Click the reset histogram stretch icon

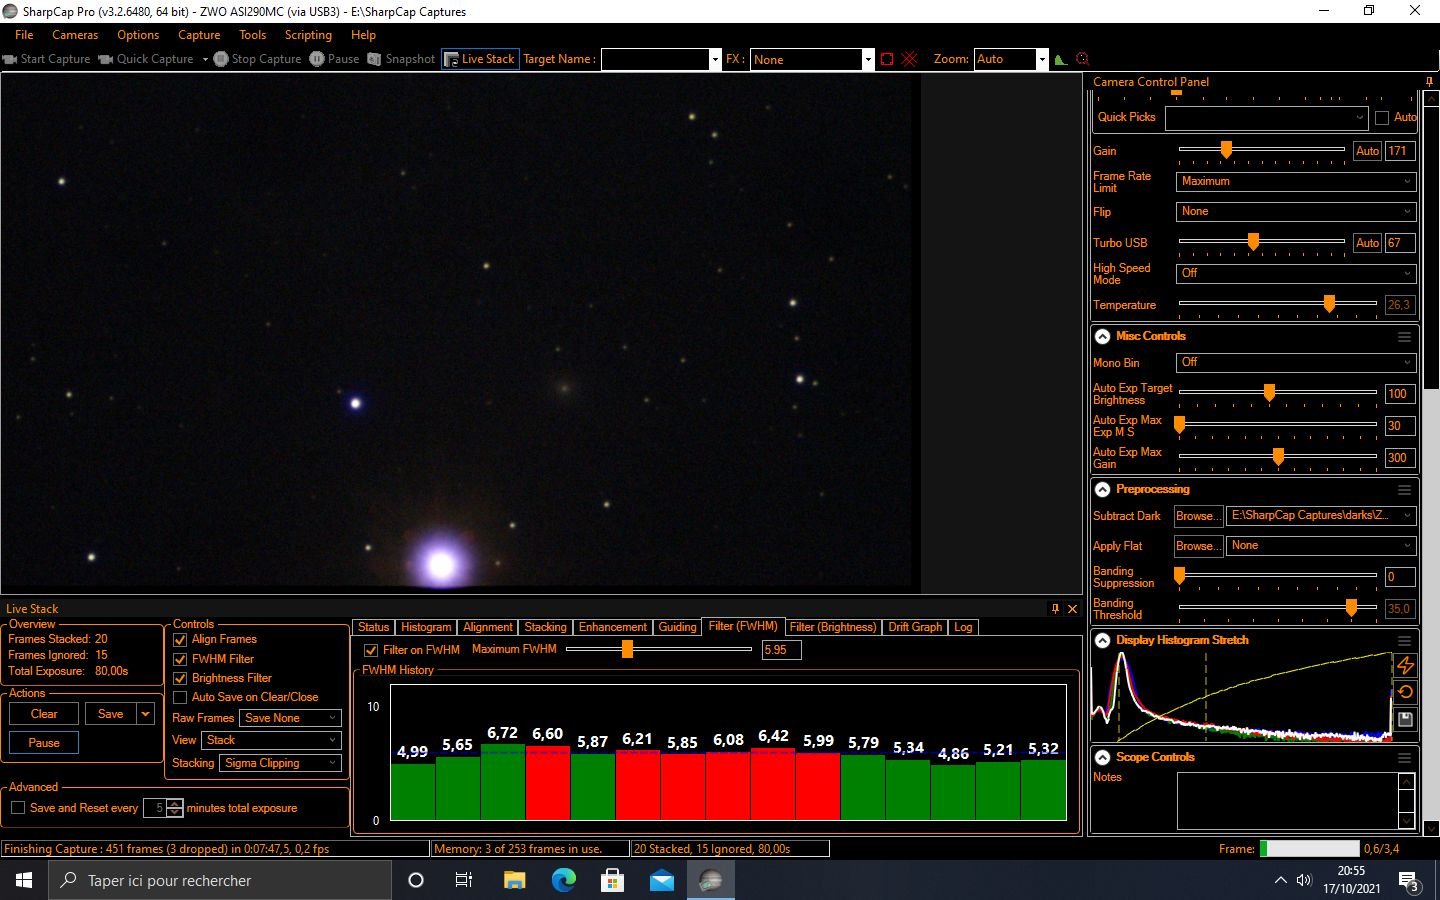click(x=1405, y=692)
